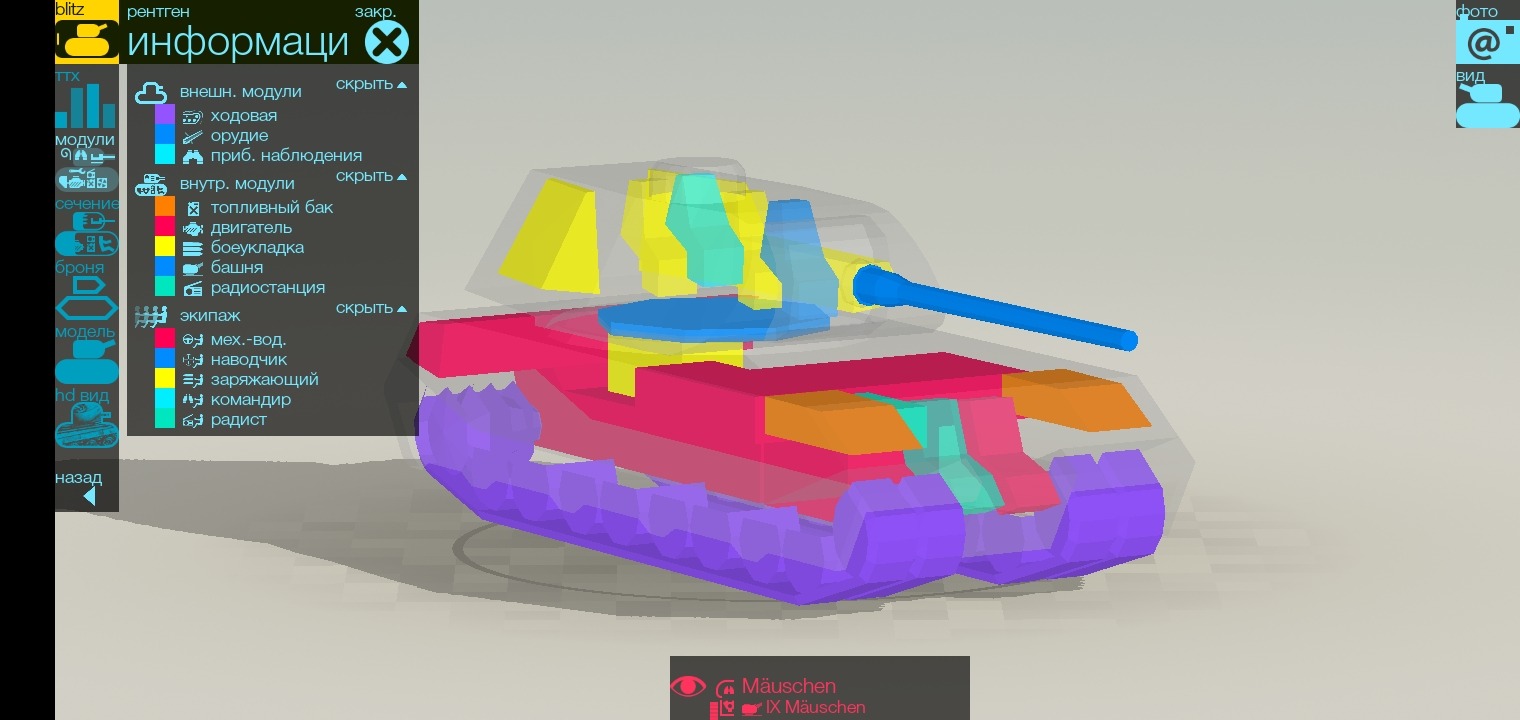Select the боеукладка module label
Image resolution: width=1520 pixels, height=720 pixels.
tap(257, 248)
